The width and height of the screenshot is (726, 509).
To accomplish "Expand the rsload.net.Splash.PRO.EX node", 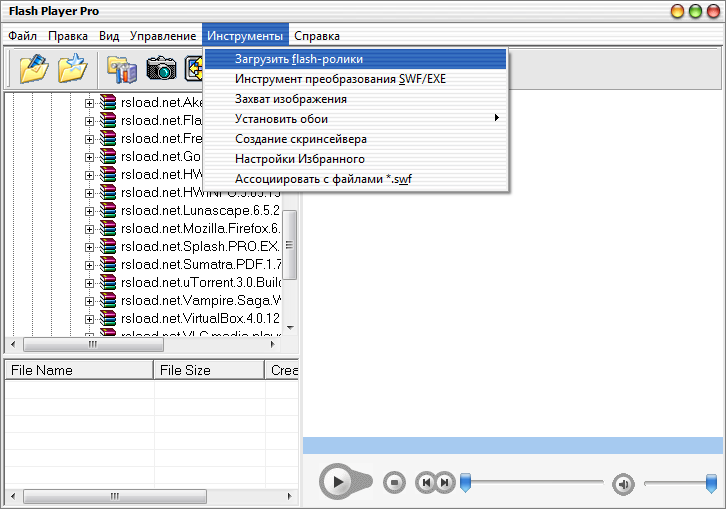I will [x=89, y=247].
